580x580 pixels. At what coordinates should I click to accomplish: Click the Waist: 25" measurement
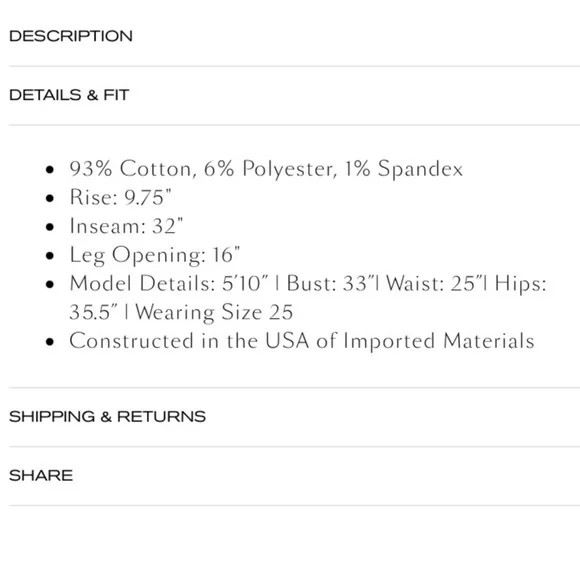[x=434, y=283]
